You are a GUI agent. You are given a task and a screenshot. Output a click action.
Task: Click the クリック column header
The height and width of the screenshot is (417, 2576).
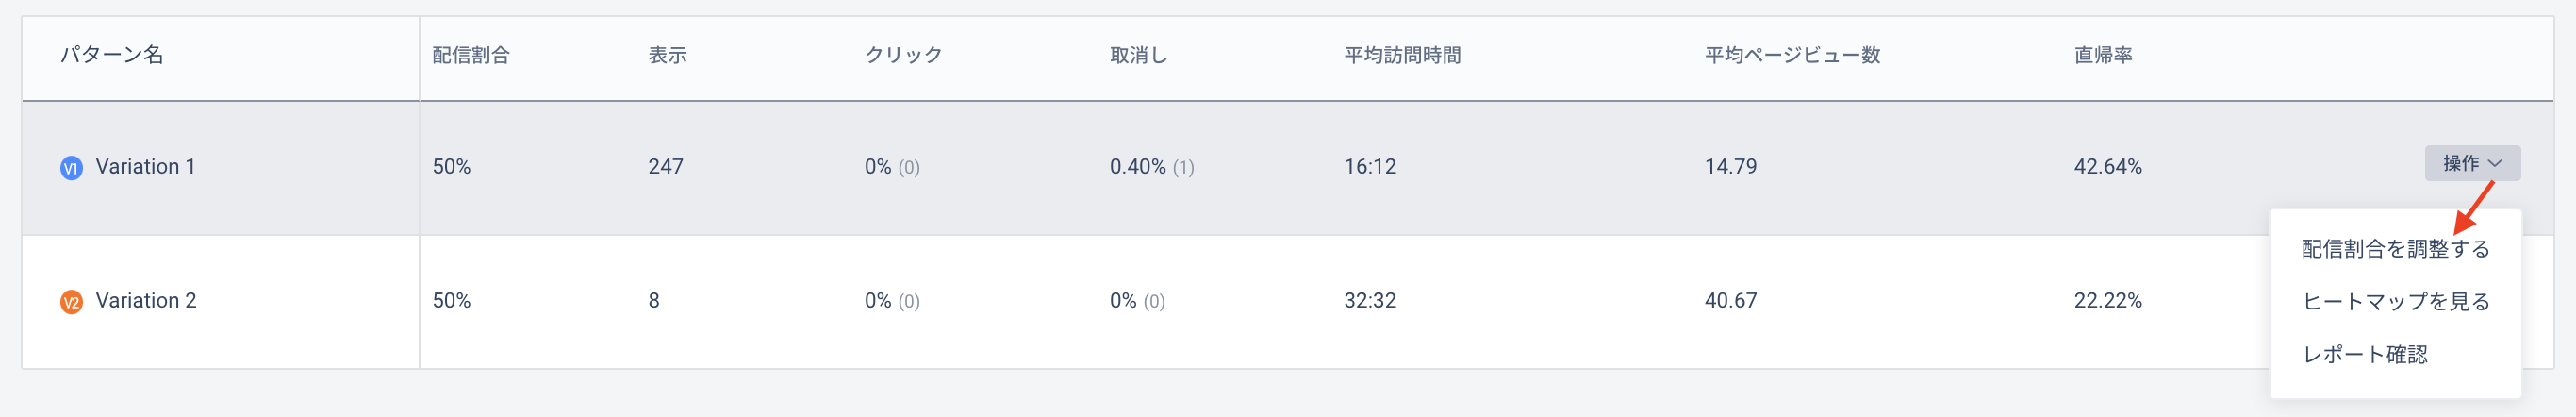904,55
